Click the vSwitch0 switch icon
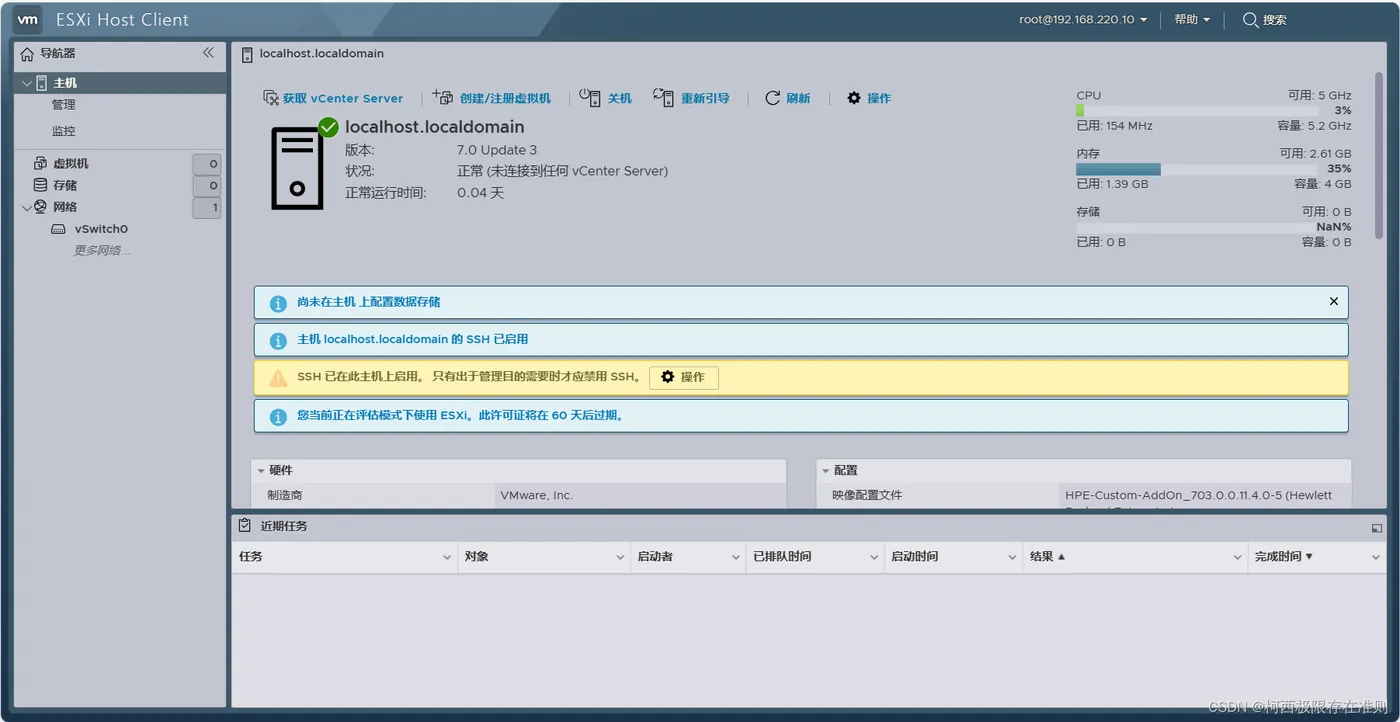Screen dimensions: 1400x722 59,229
